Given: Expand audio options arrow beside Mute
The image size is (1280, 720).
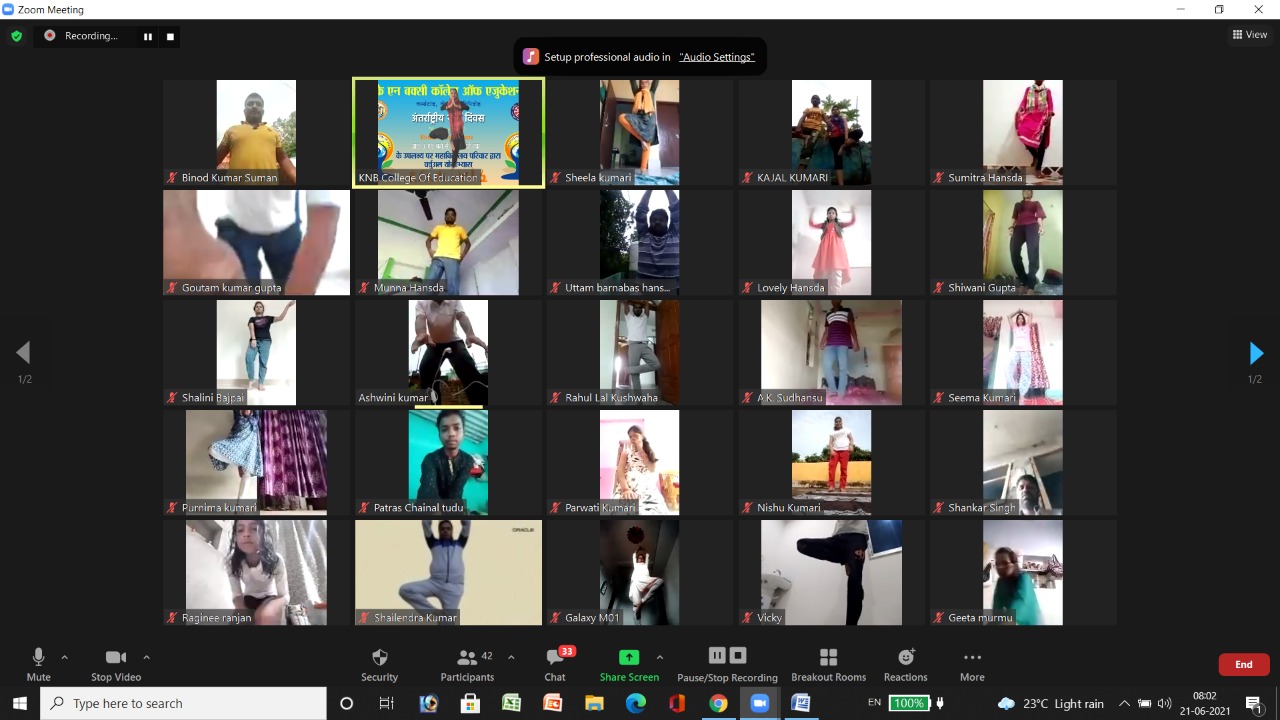Looking at the screenshot, I should [x=65, y=657].
